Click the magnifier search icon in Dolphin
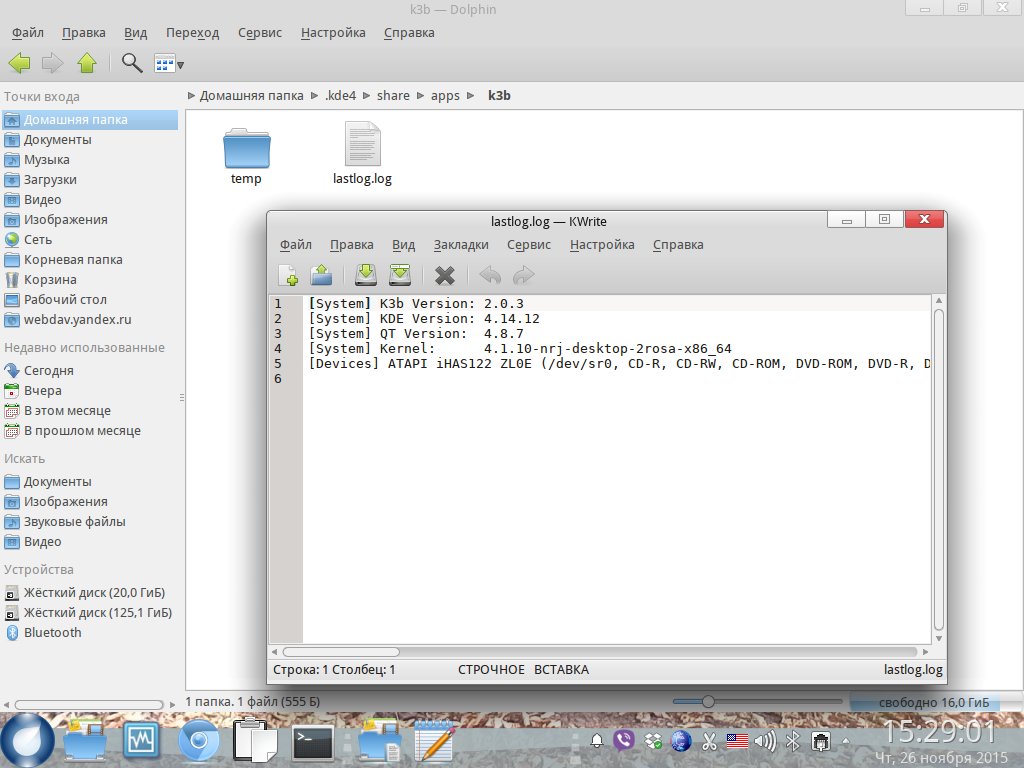Viewport: 1024px width, 768px height. point(131,63)
